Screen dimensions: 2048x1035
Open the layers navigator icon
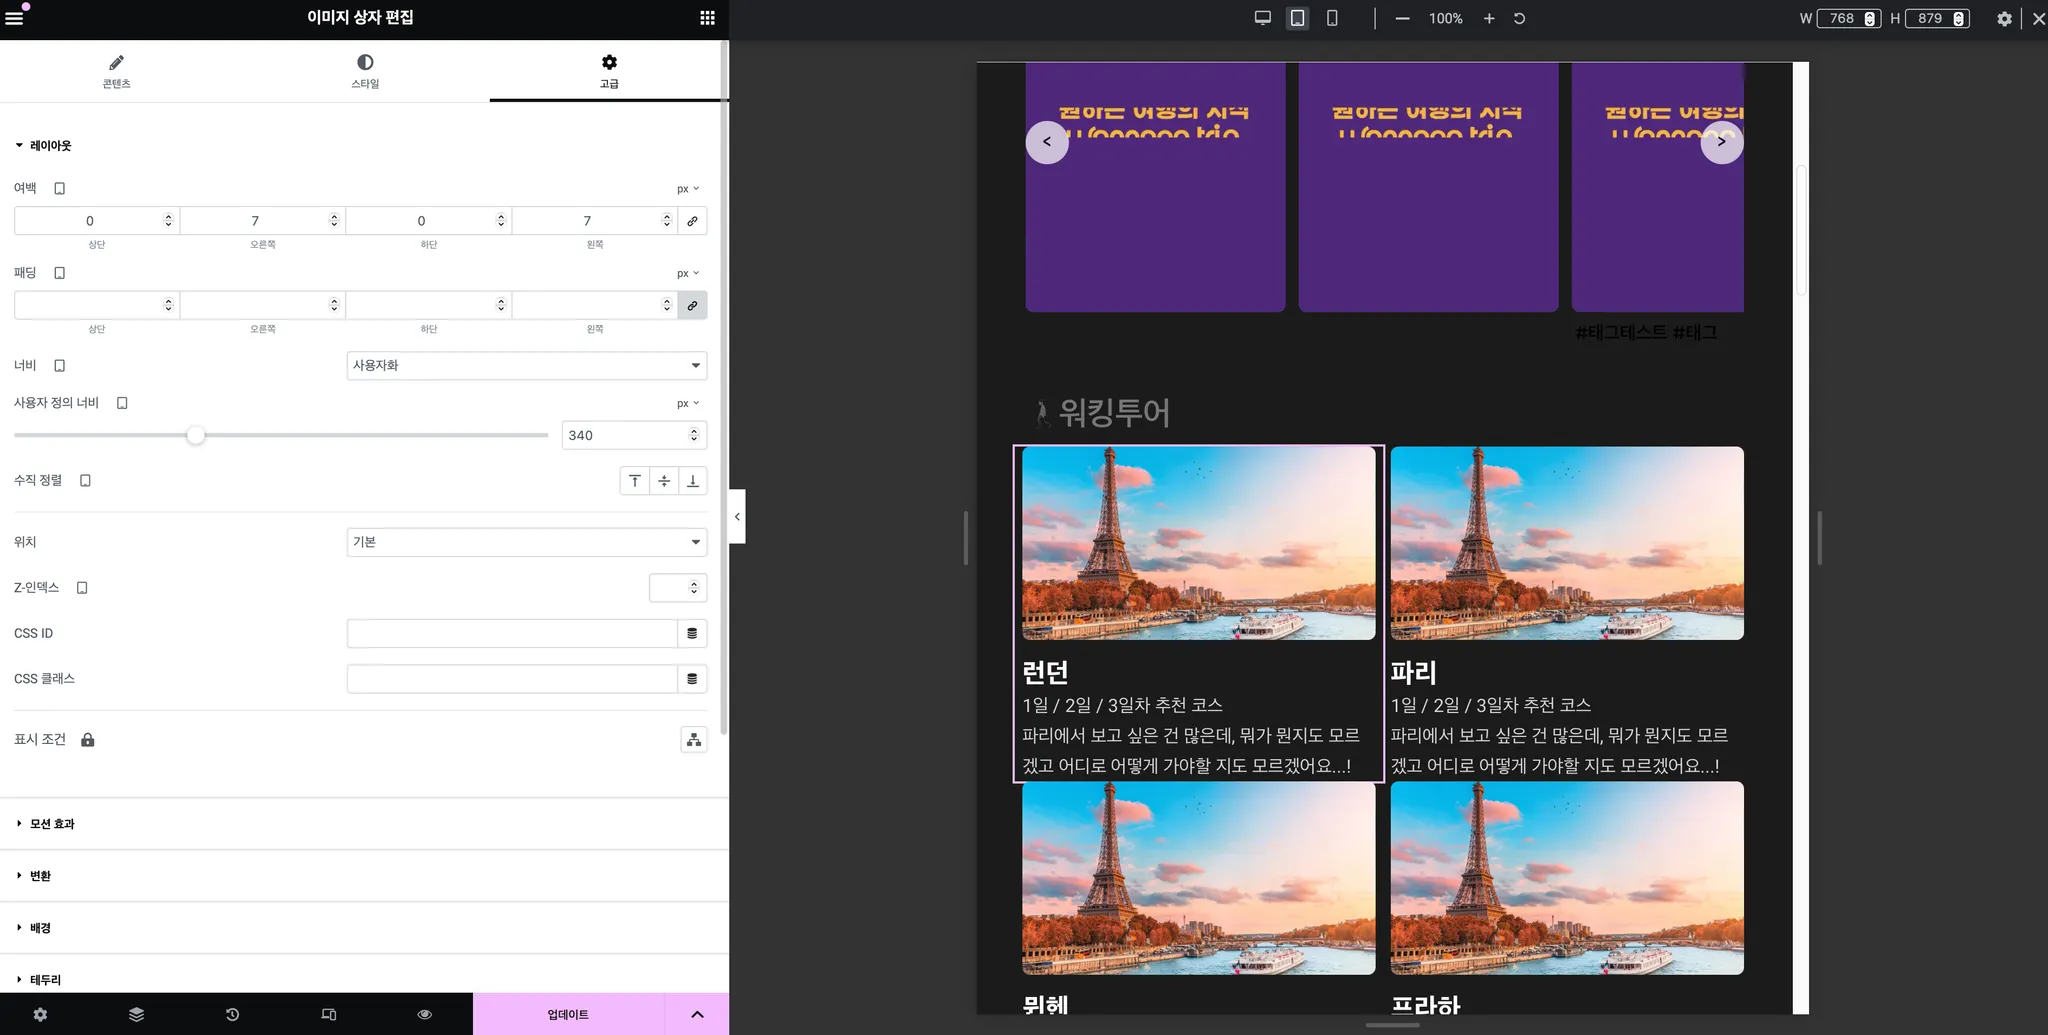(x=136, y=1014)
